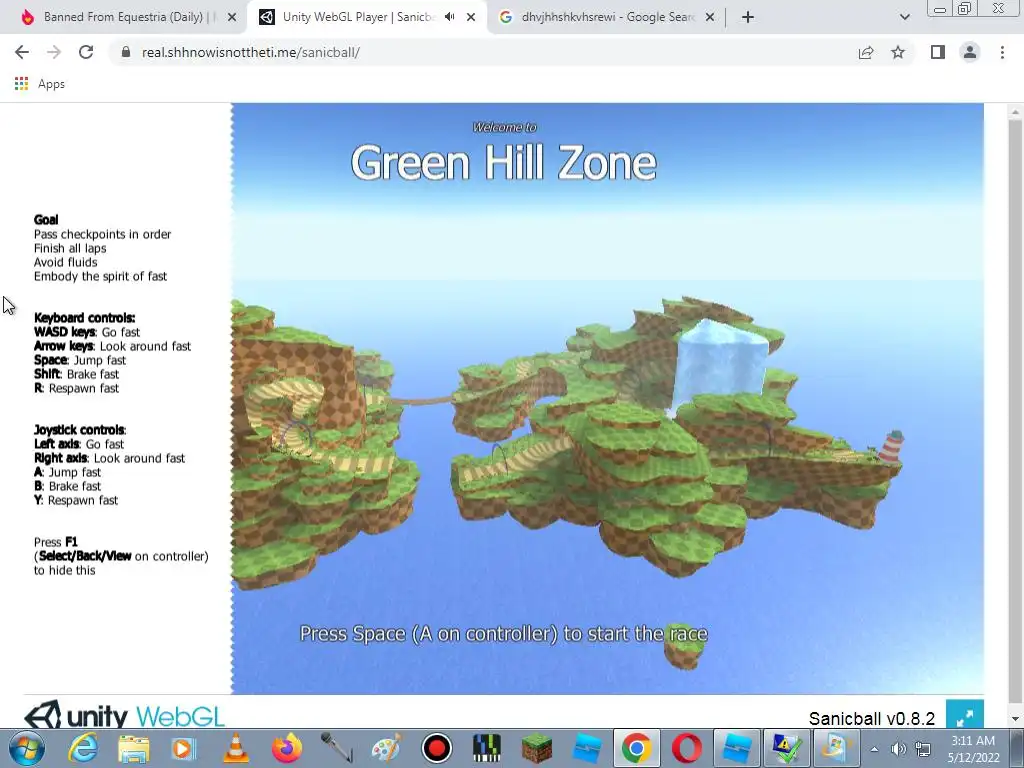Viewport: 1024px width, 768px height.
Task: Open the Apps grid shortcut
Action: tap(40, 84)
